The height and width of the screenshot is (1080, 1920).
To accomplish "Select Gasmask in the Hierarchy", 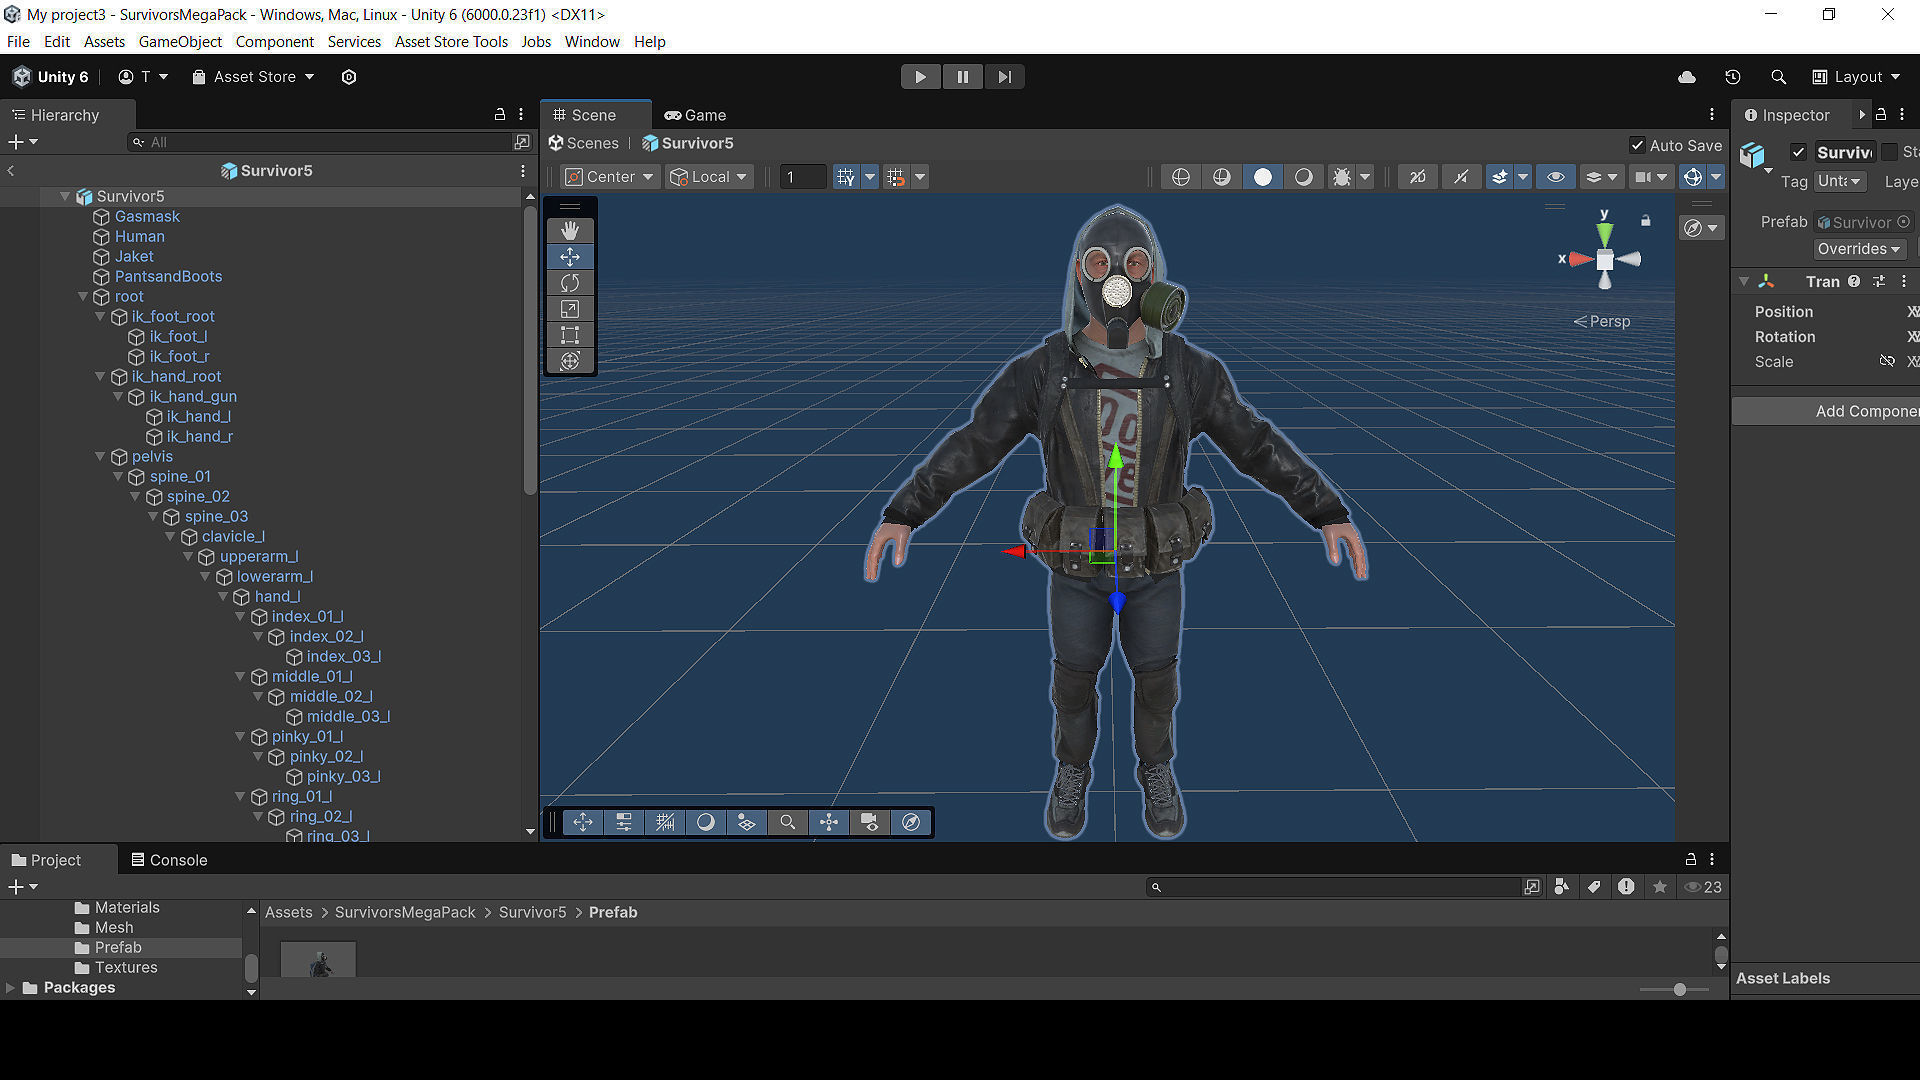I will pyautogui.click(x=147, y=217).
